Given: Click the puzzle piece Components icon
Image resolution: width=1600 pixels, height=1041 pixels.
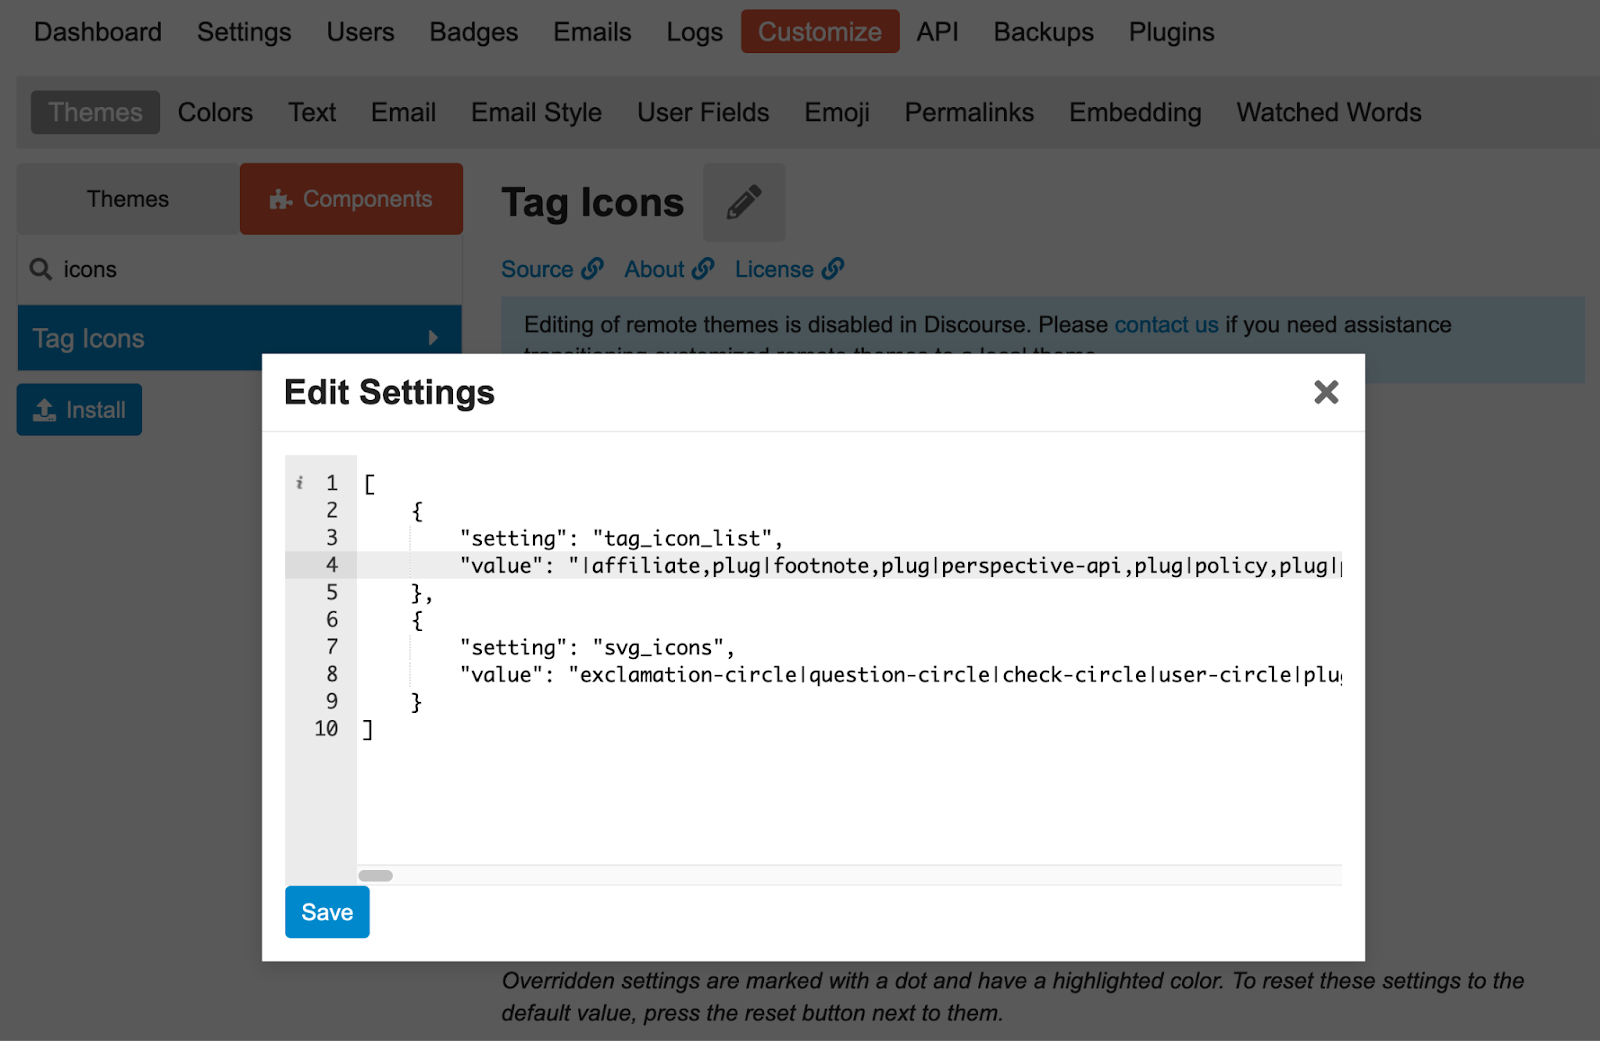Looking at the screenshot, I should [281, 199].
